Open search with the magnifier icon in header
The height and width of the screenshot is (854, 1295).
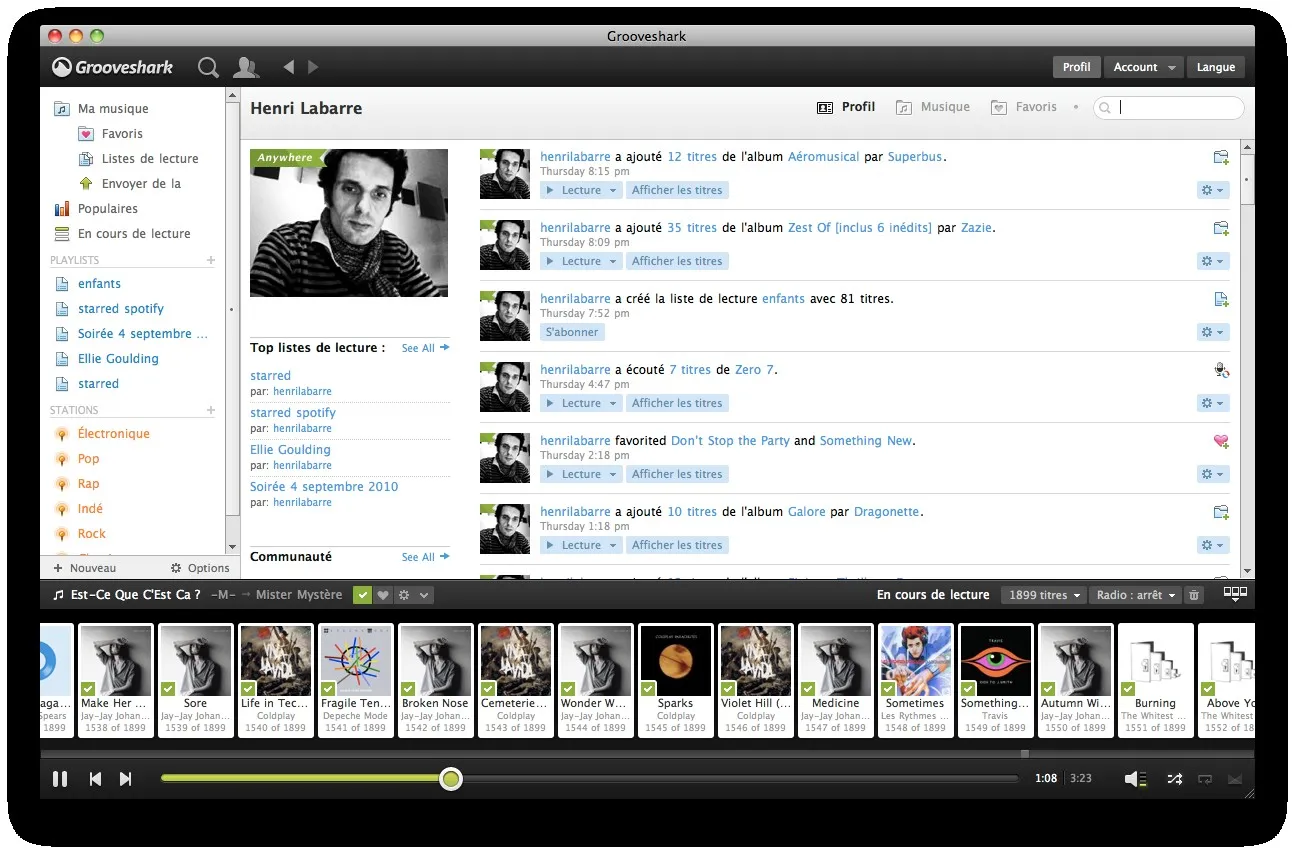[x=208, y=67]
